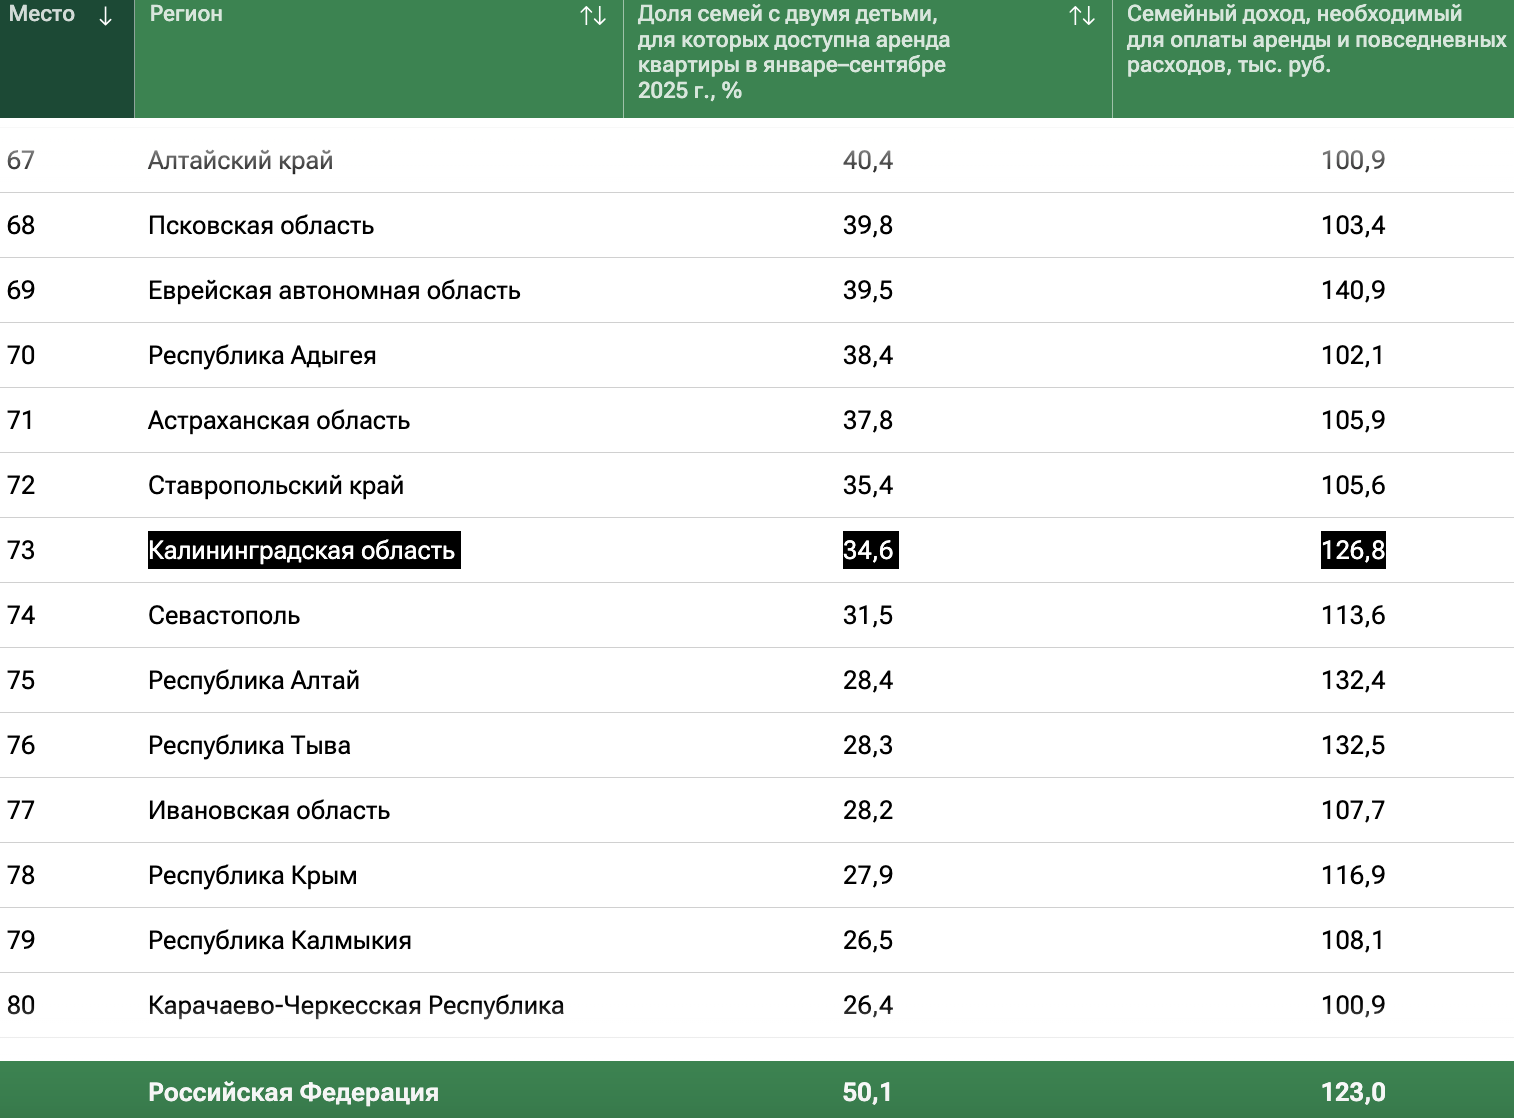This screenshot has height=1118, width=1514.
Task: Select the highlighted 126,8 income value
Action: (x=1352, y=550)
